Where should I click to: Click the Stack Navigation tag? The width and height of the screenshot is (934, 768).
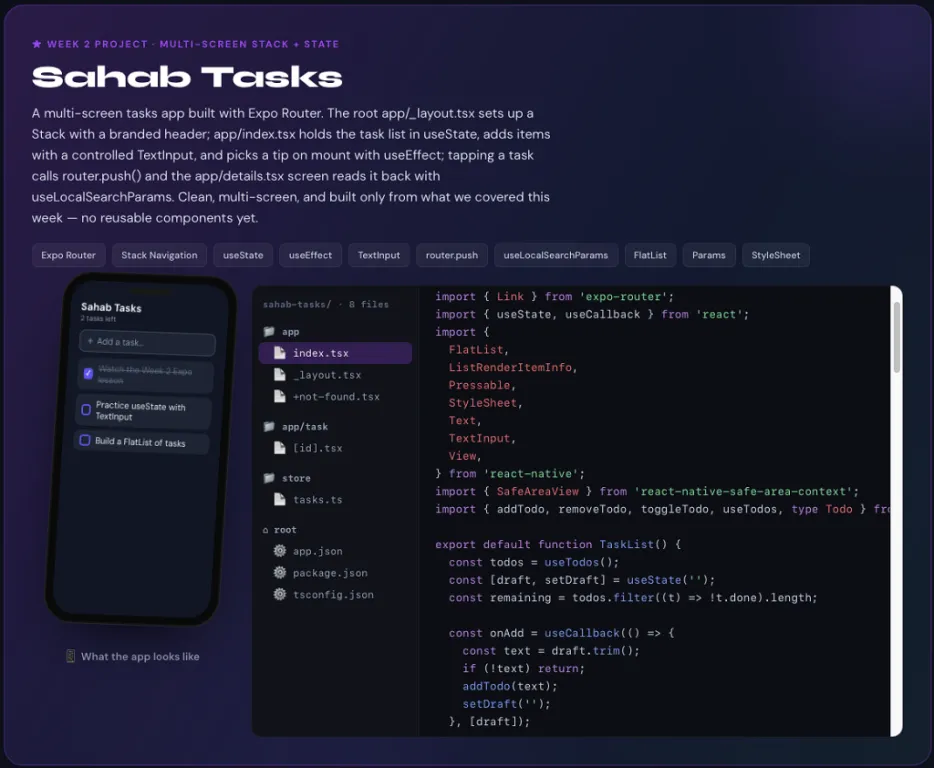click(x=159, y=255)
